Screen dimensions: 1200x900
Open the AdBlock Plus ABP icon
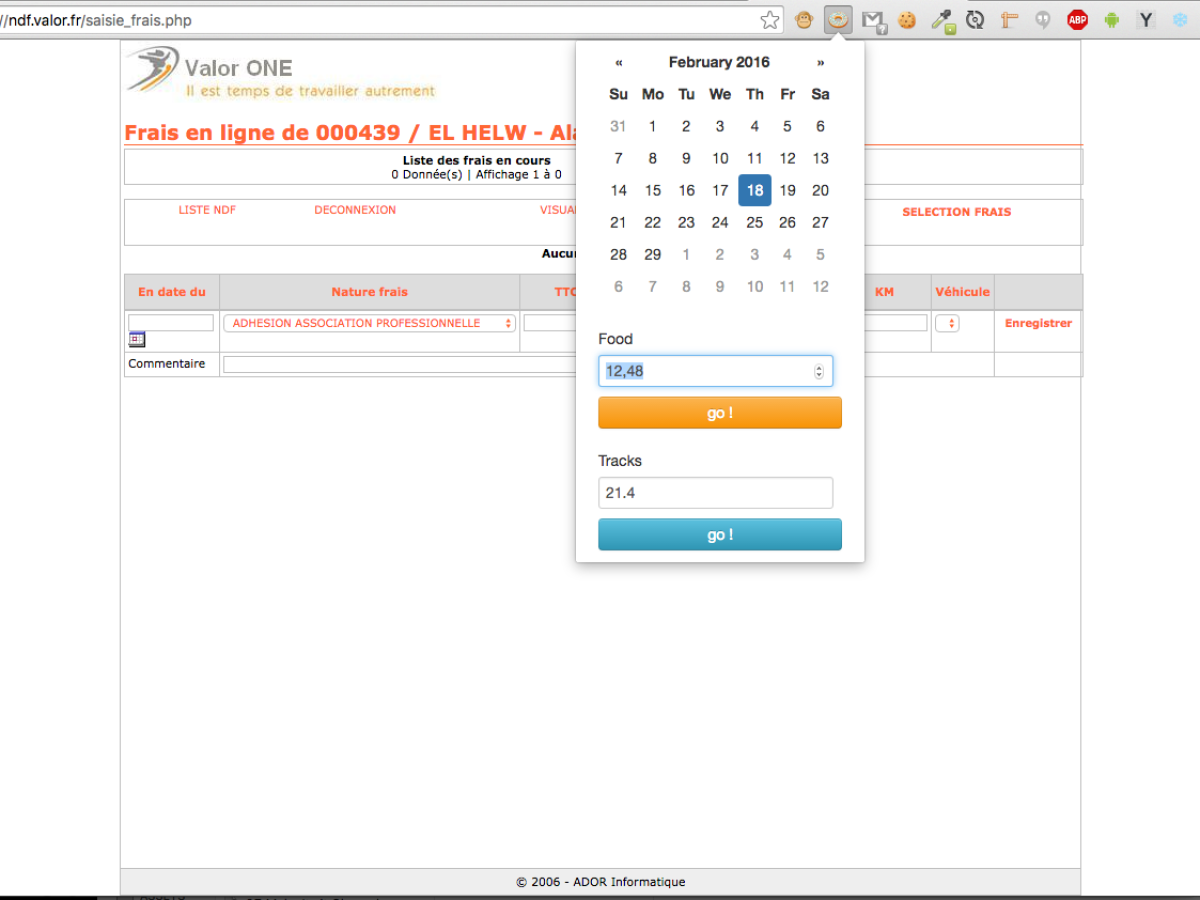pyautogui.click(x=1077, y=19)
